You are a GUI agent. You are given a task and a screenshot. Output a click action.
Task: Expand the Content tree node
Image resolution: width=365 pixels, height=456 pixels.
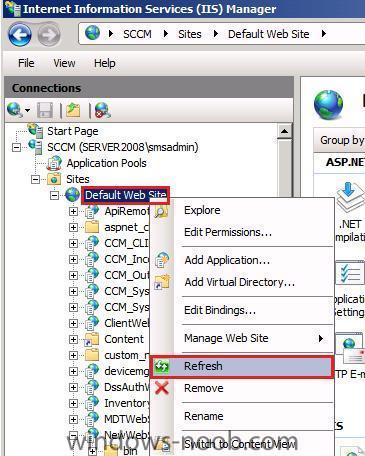click(x=73, y=339)
